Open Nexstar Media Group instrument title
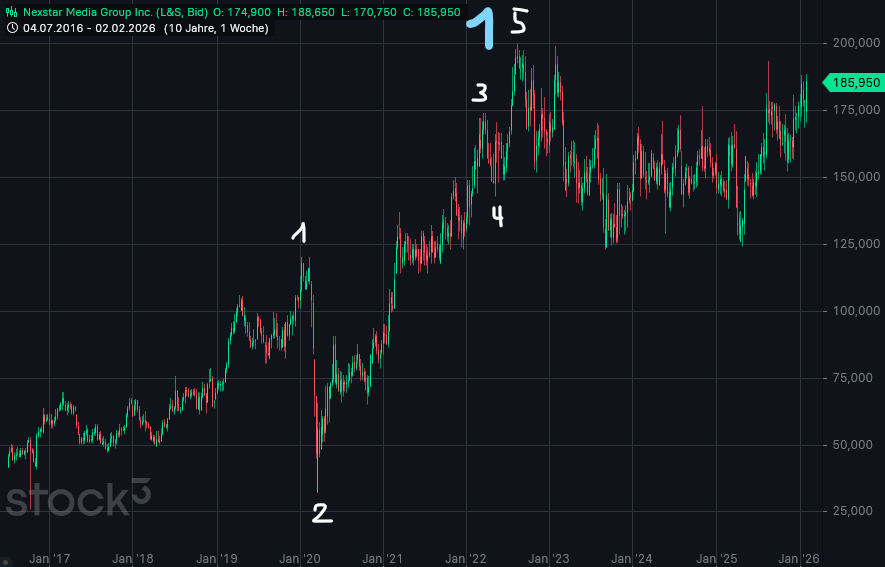885x567 pixels. pos(115,12)
